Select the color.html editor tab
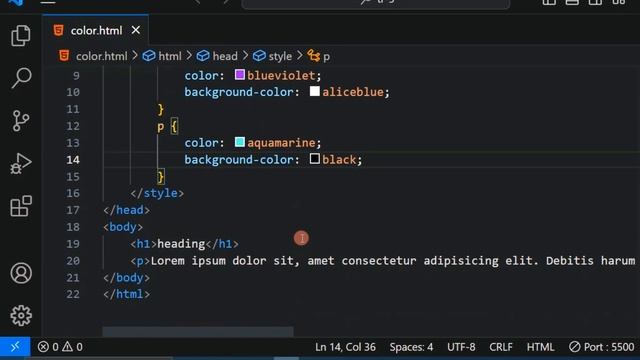 point(96,31)
